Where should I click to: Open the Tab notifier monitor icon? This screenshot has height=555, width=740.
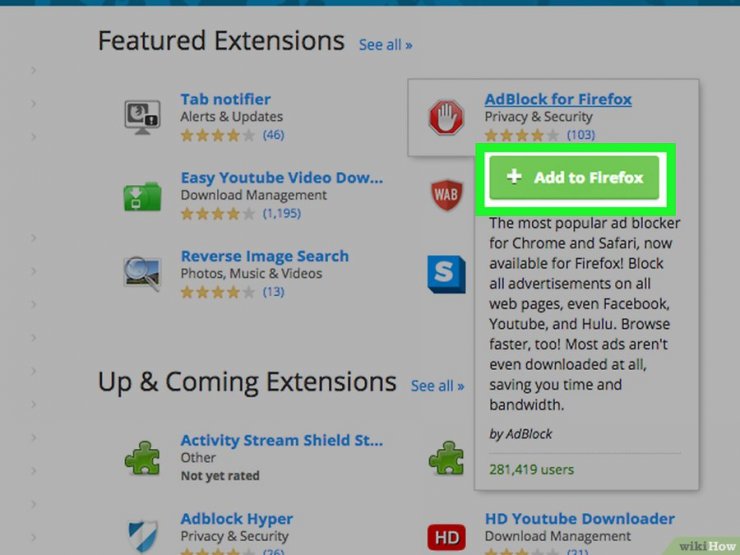[x=142, y=117]
